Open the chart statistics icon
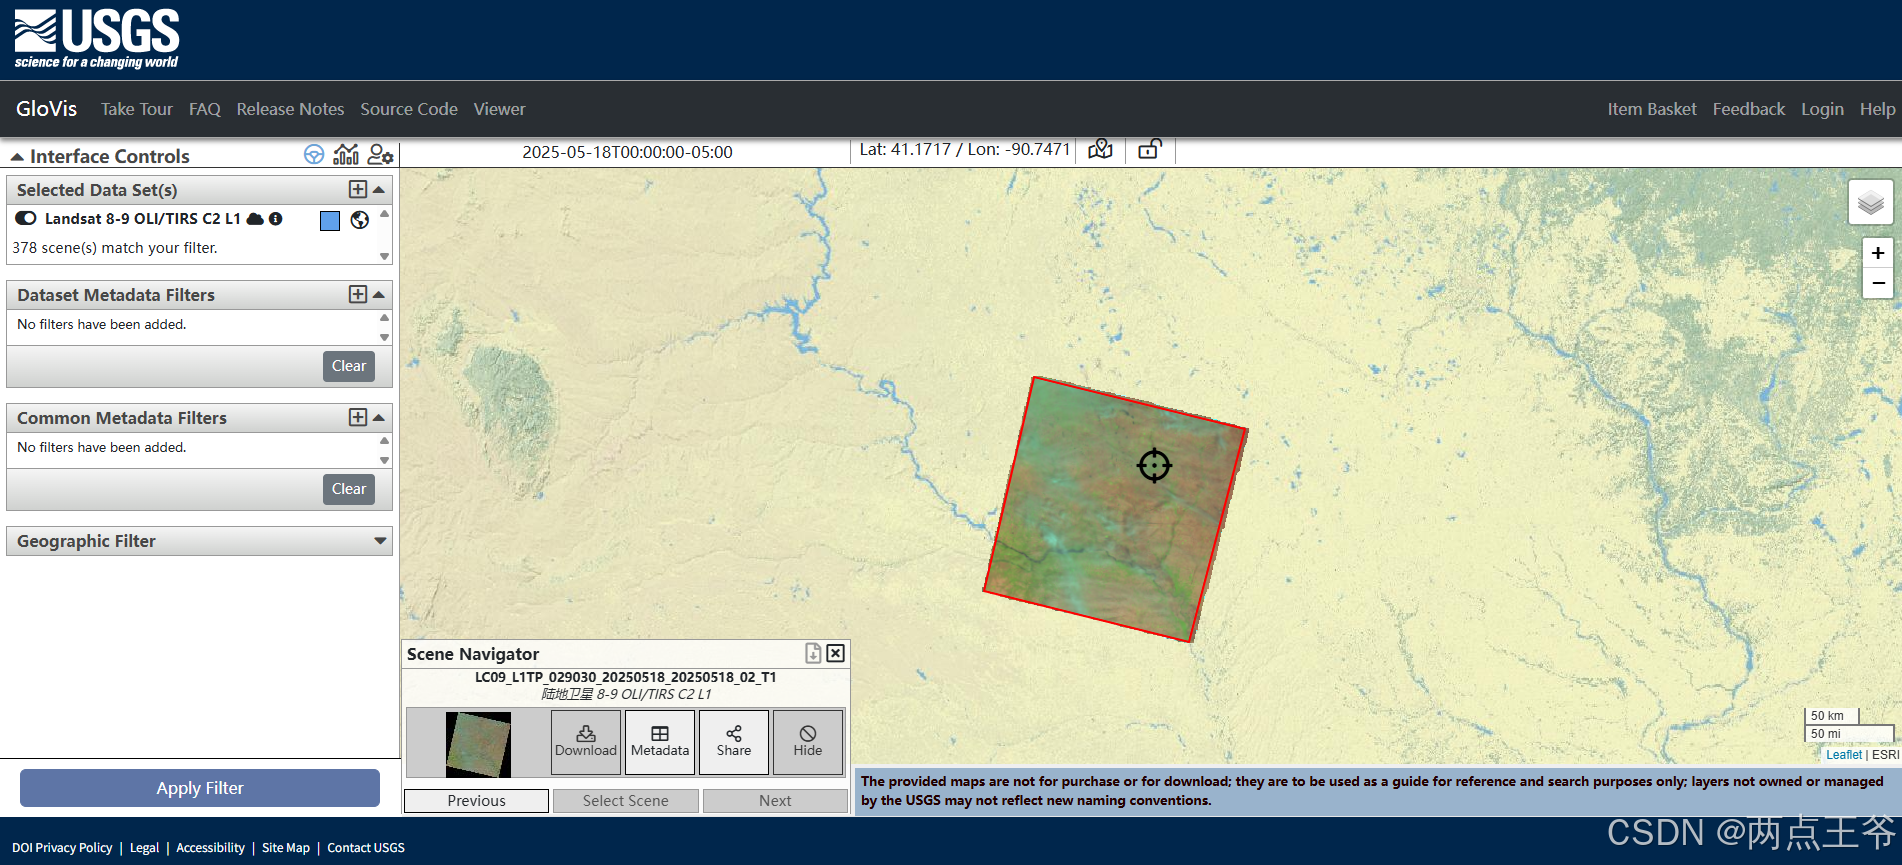The width and height of the screenshot is (1902, 865). click(346, 154)
